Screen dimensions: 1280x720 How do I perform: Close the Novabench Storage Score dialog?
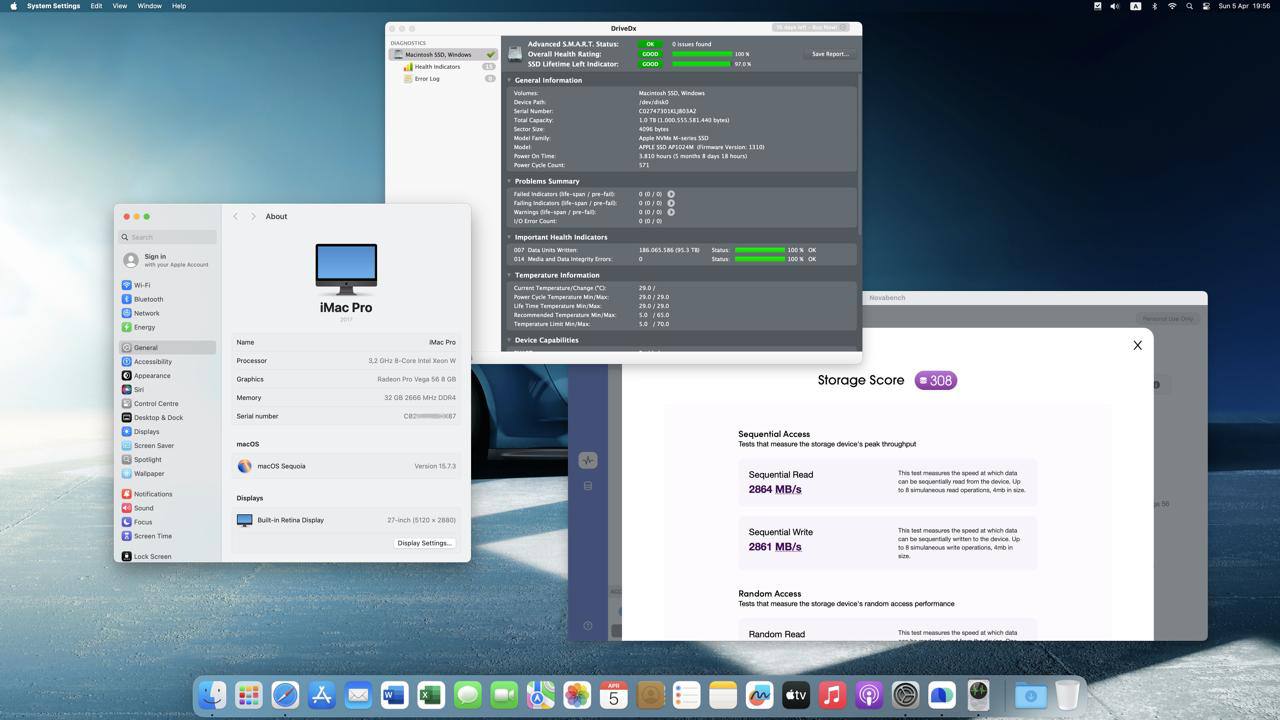pos(1137,345)
